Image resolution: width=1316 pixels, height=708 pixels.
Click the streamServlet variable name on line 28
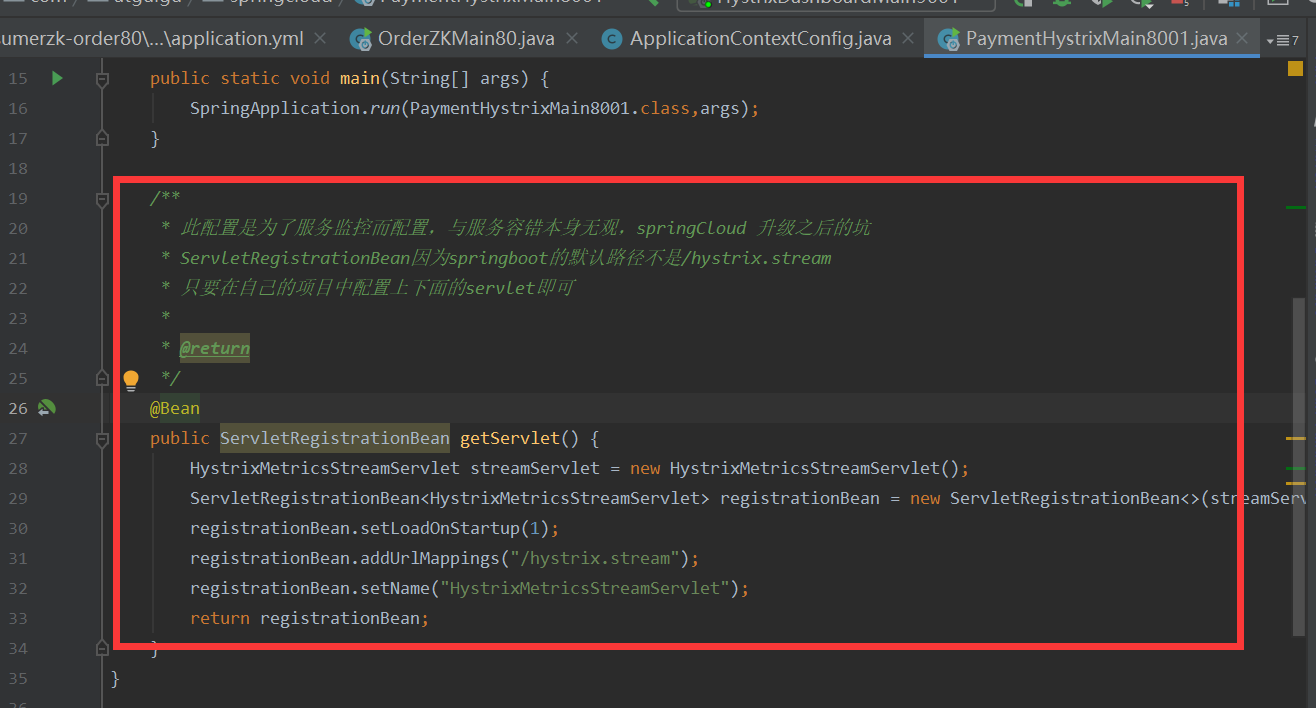[535, 468]
